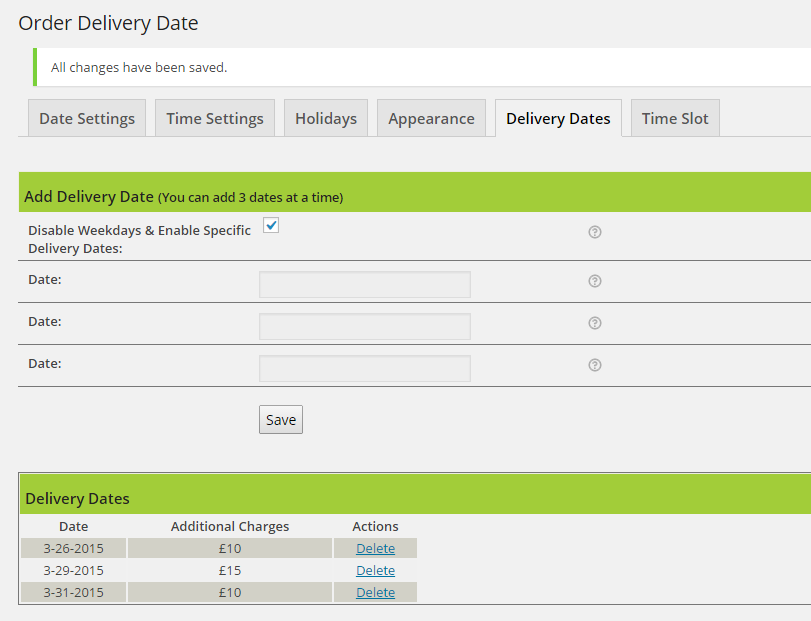
Task: Click the first Date input field
Action: pyautogui.click(x=364, y=284)
